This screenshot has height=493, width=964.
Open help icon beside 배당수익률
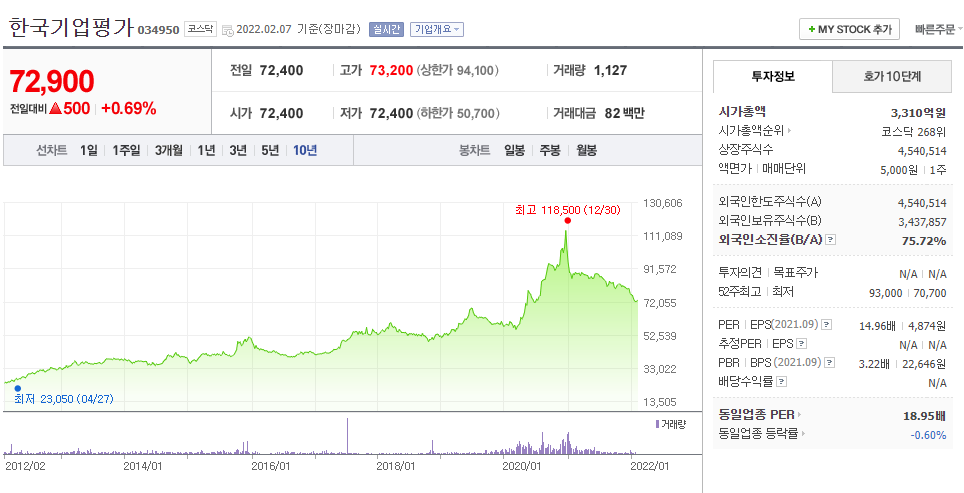point(781,382)
